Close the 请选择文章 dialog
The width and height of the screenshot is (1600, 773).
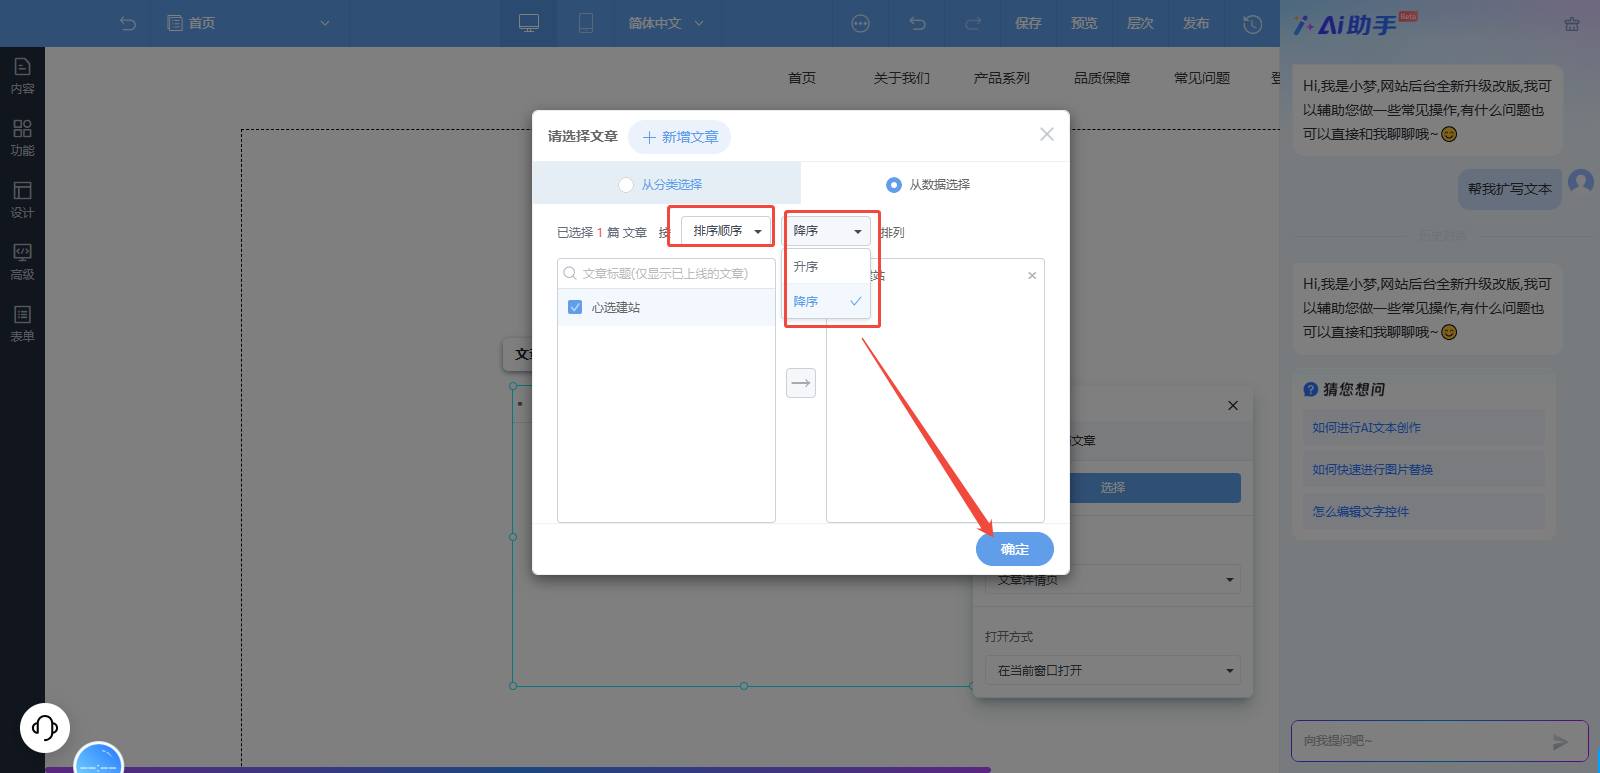tap(1047, 134)
